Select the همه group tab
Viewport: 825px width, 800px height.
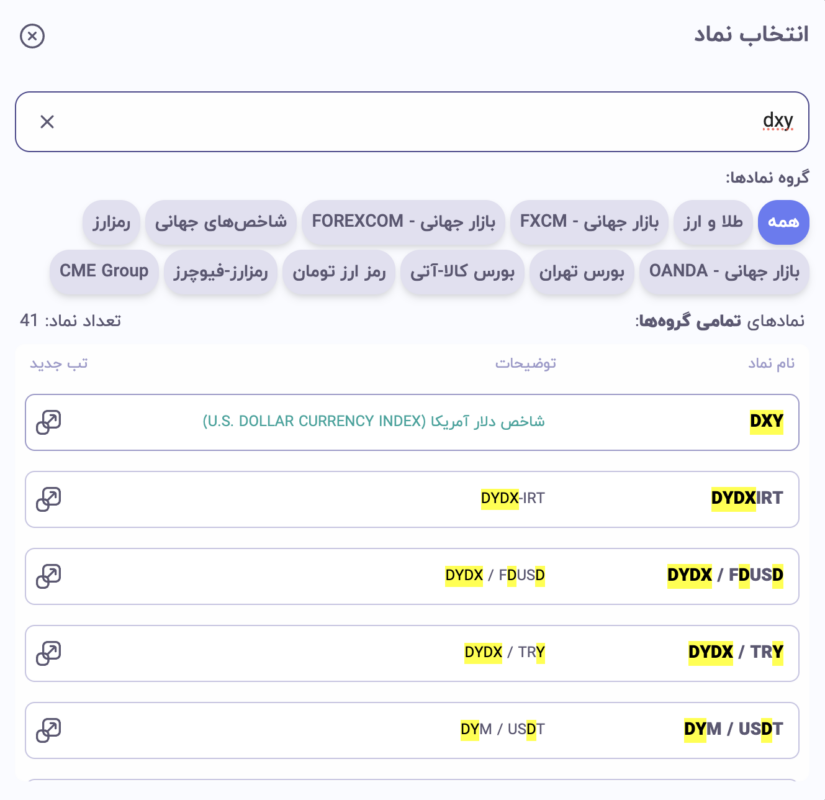click(x=783, y=223)
